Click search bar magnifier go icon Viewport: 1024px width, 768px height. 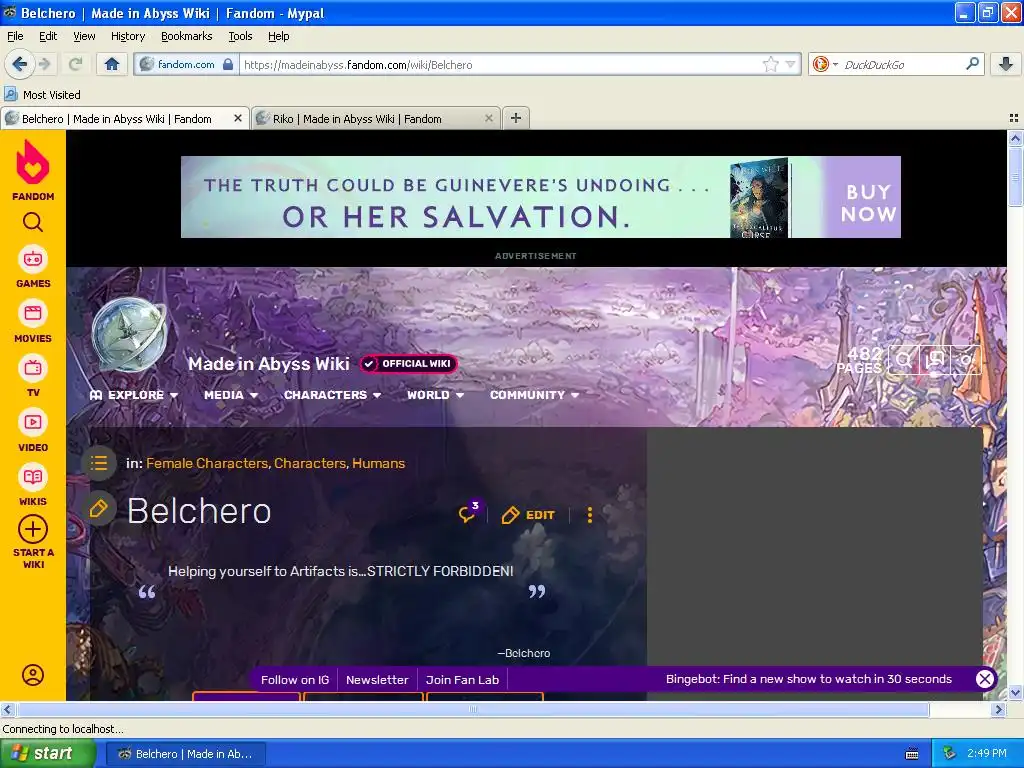click(x=972, y=64)
